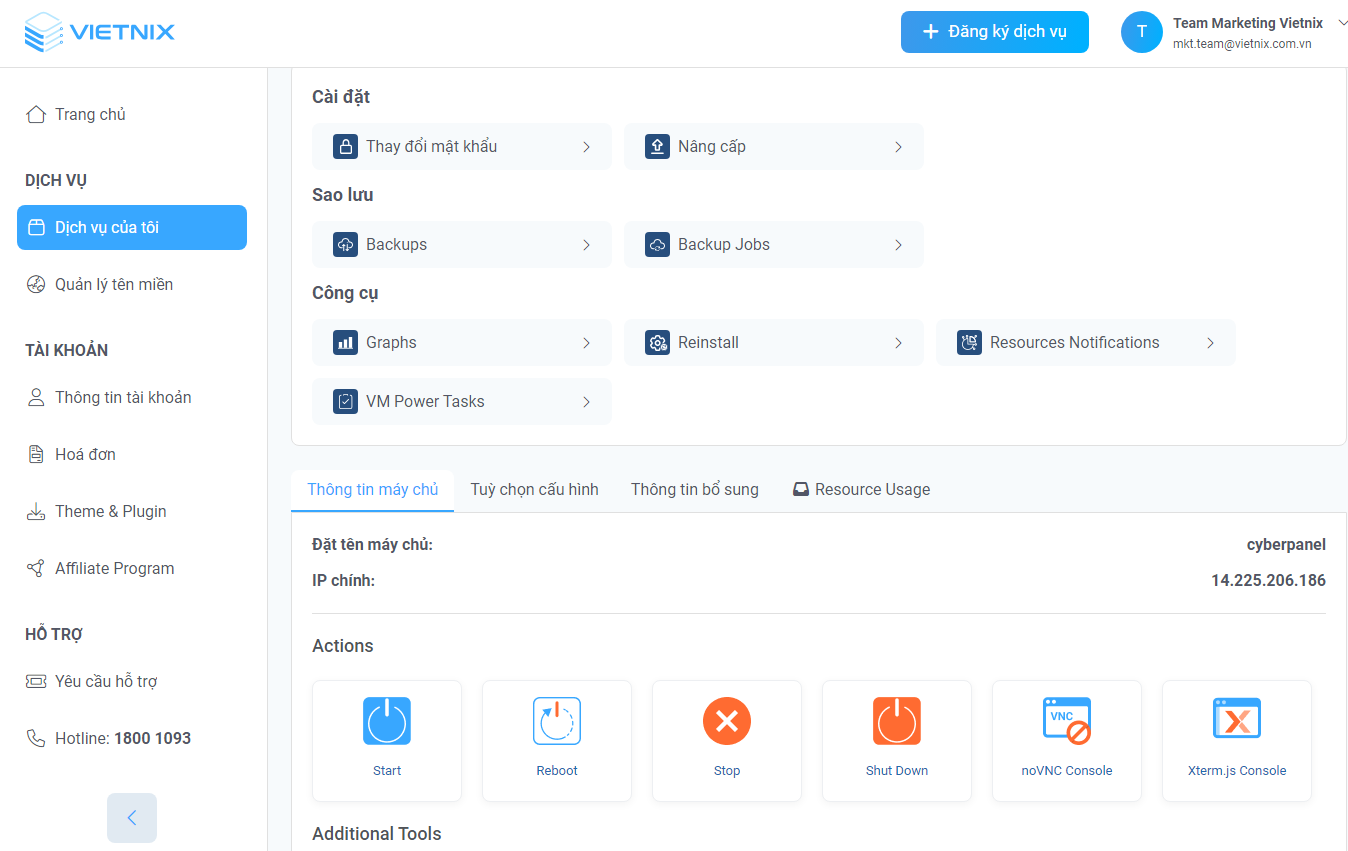Open the noVNC Console icon
Viewport: 1348px width, 851px height.
point(1067,718)
